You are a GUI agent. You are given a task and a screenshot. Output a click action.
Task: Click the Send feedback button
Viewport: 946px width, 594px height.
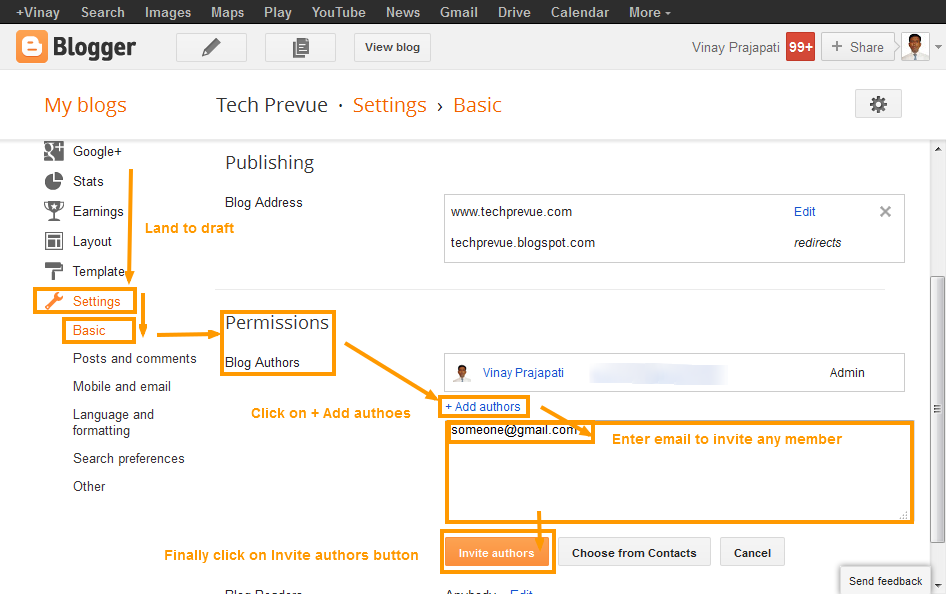tap(886, 581)
